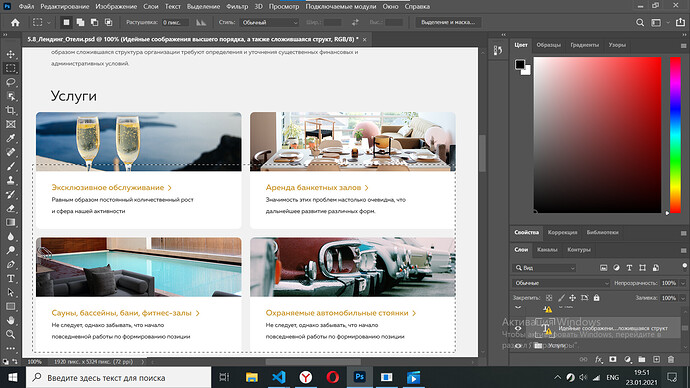Select the Hand tool
Screen dimensions: 690x388
tap(11, 320)
